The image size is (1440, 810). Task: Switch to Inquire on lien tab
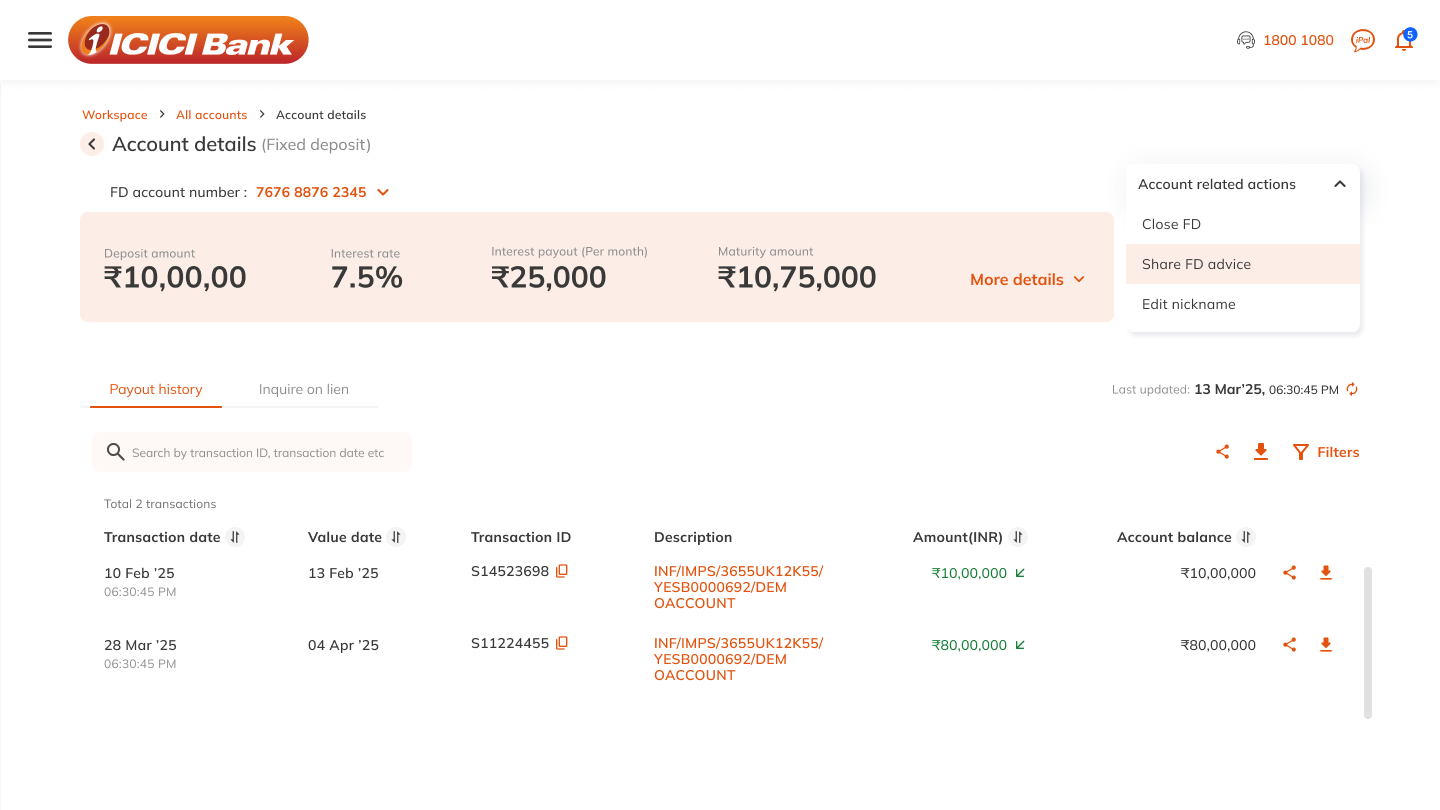pos(303,389)
